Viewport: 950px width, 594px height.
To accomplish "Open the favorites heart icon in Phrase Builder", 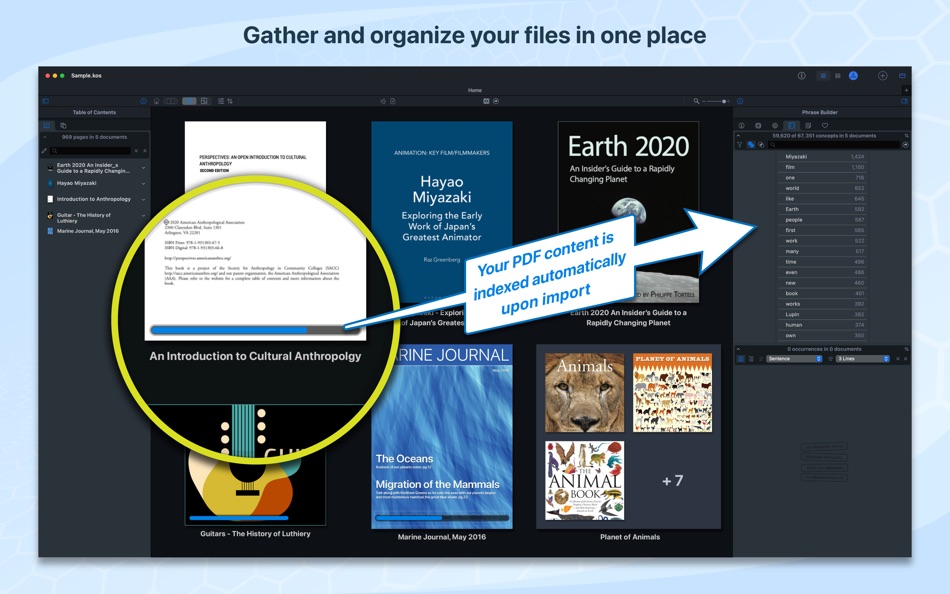I will click(825, 125).
